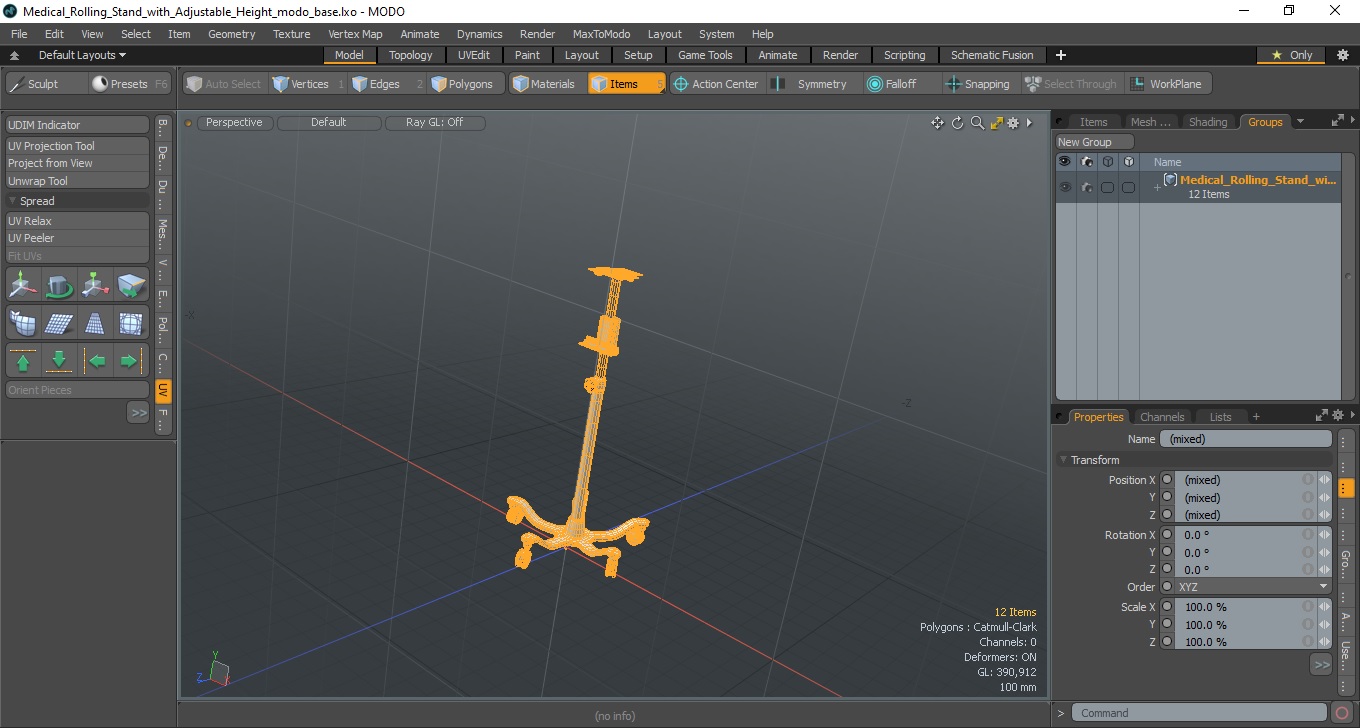Open the rotation Order XYZ dropdown

1253,587
